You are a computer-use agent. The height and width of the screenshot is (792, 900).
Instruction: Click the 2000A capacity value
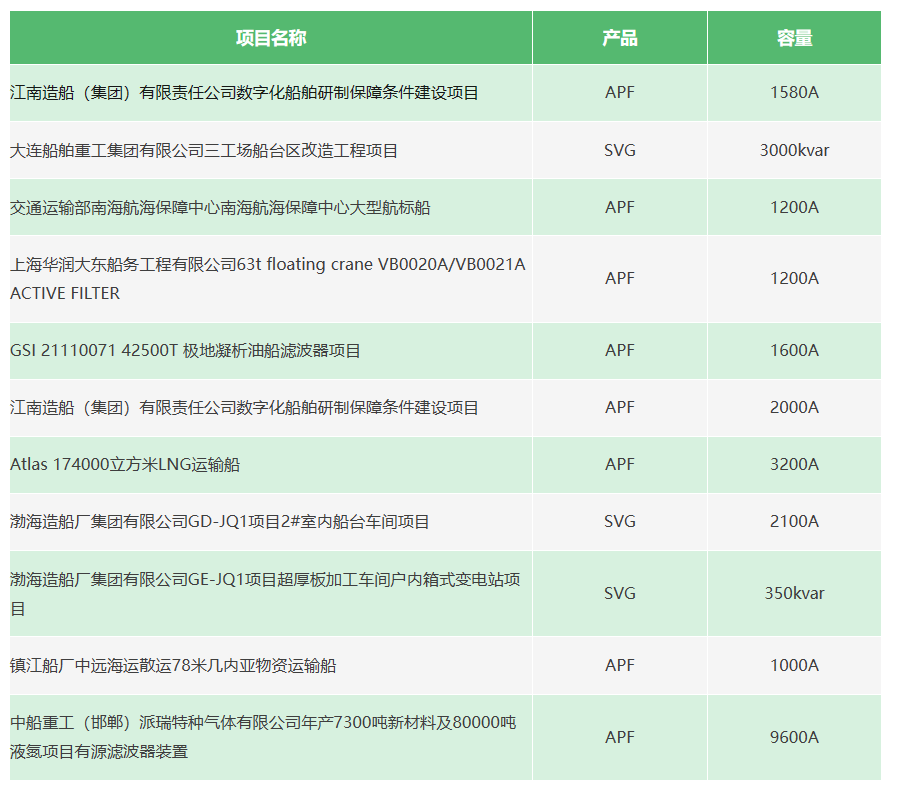pyautogui.click(x=794, y=407)
